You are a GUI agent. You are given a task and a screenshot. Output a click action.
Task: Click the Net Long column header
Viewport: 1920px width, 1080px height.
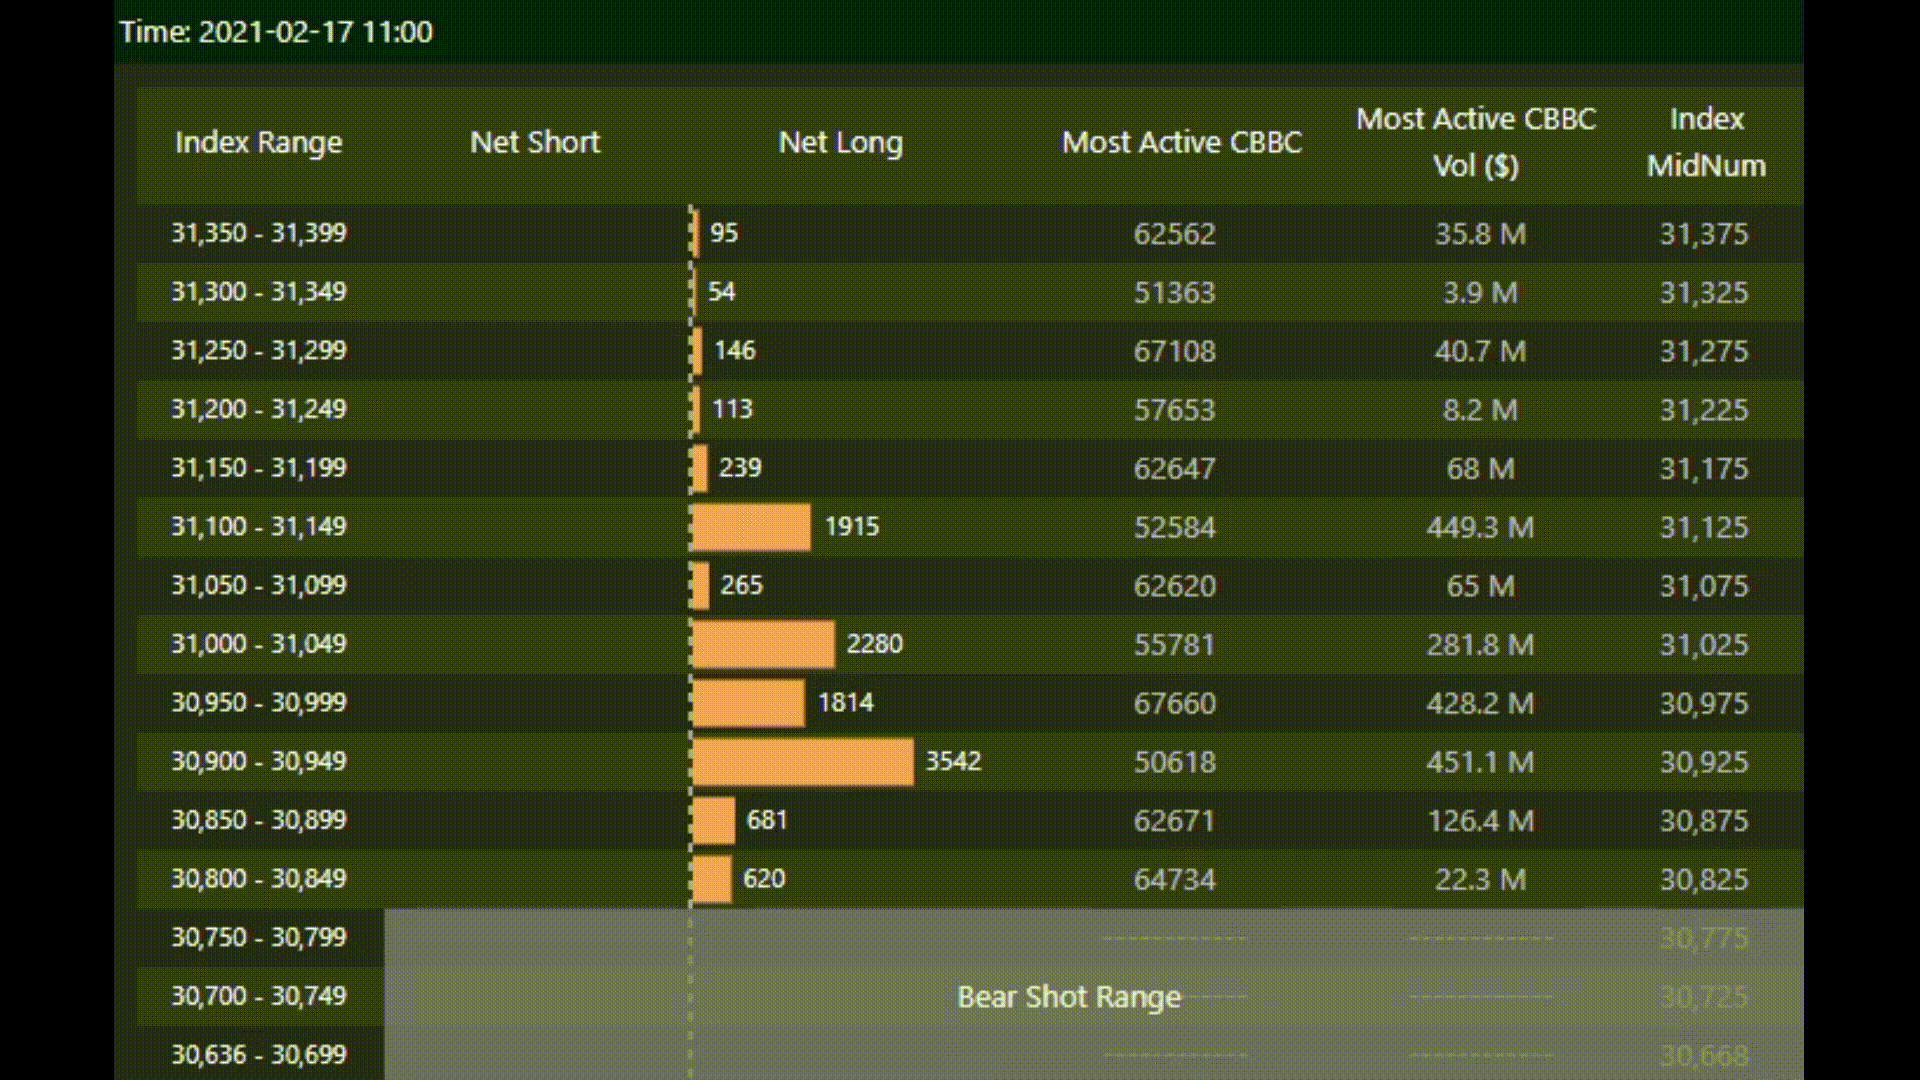pos(840,142)
